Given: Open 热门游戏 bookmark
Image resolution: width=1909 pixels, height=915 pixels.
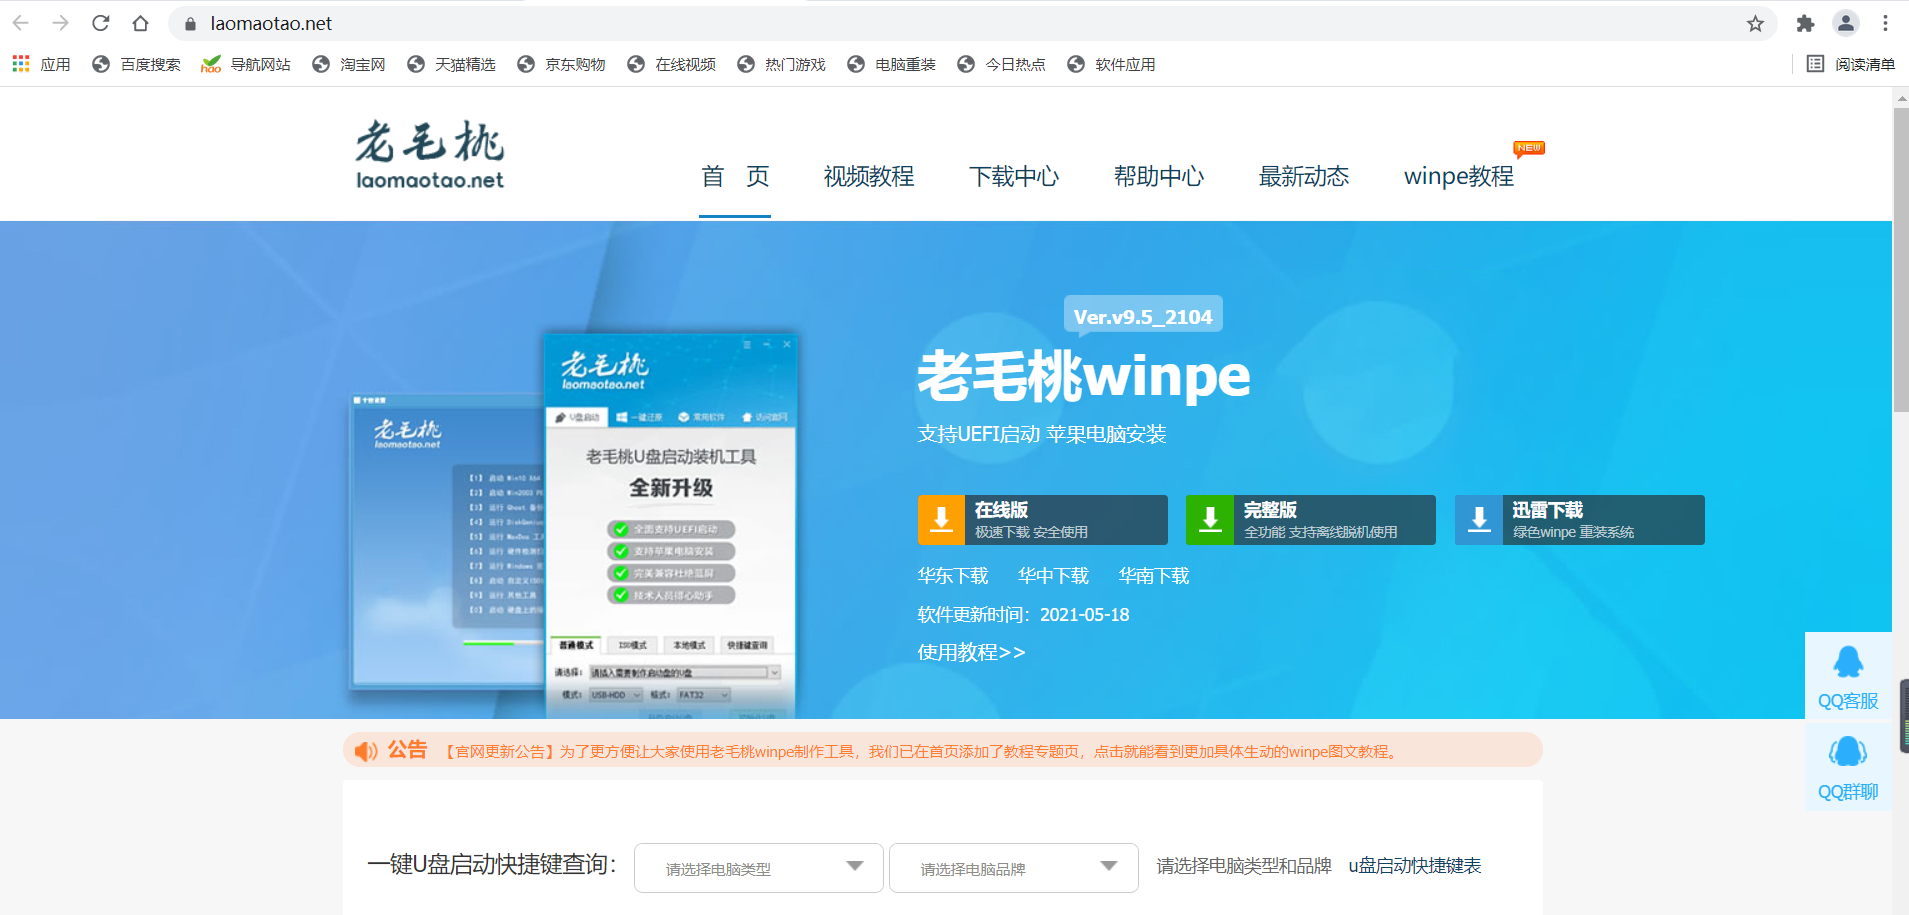Looking at the screenshot, I should (781, 64).
